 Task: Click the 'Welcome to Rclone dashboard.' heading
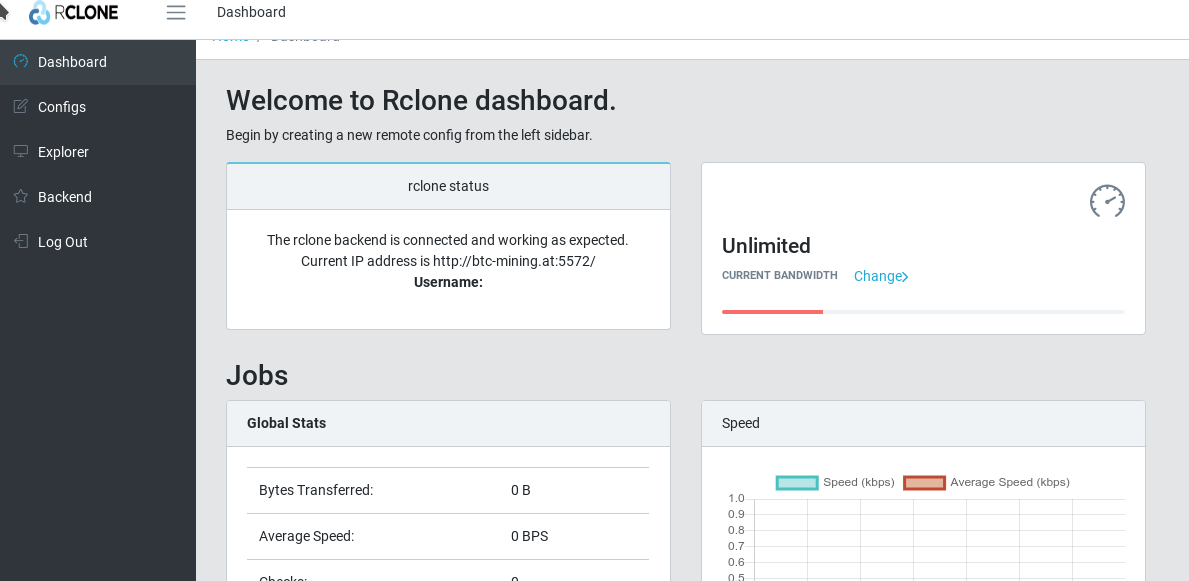point(421,100)
